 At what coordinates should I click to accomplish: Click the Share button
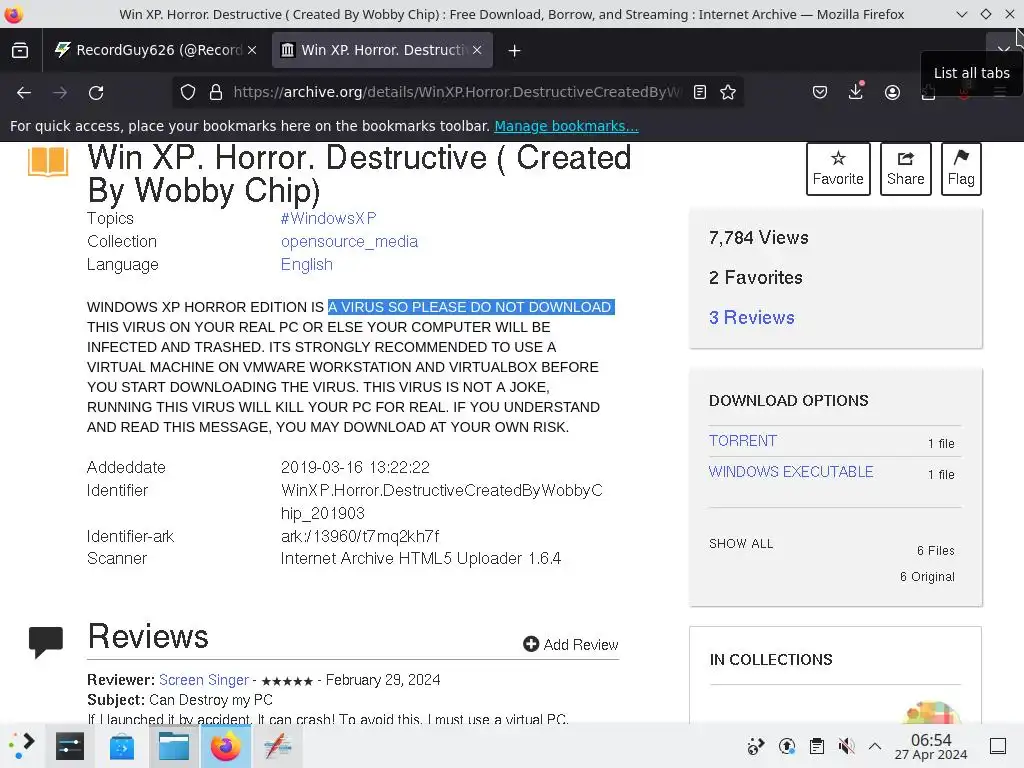click(x=905, y=168)
